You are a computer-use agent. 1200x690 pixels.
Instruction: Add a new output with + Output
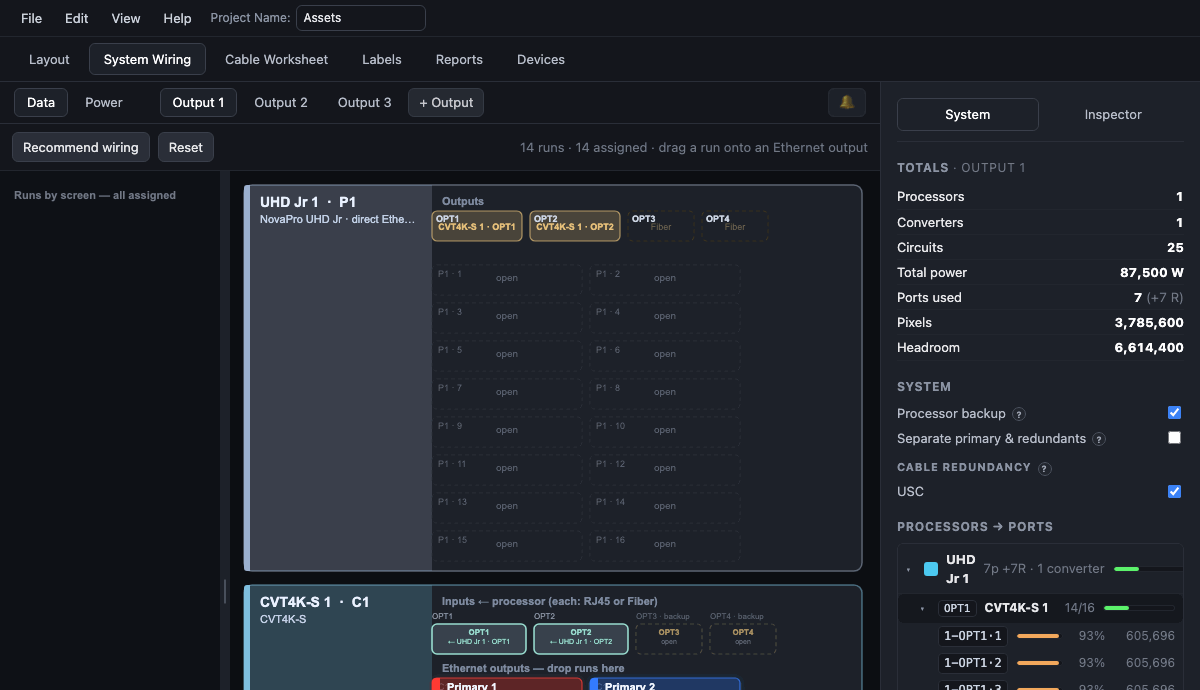coord(446,102)
